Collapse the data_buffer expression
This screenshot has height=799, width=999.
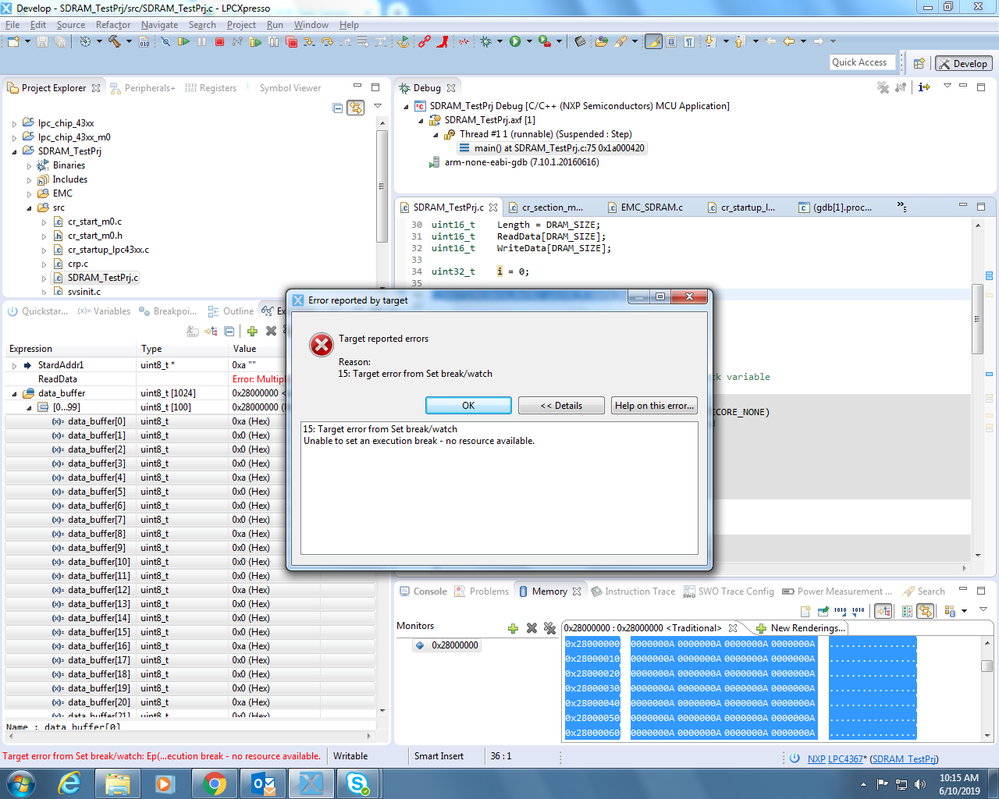pyautogui.click(x=14, y=394)
